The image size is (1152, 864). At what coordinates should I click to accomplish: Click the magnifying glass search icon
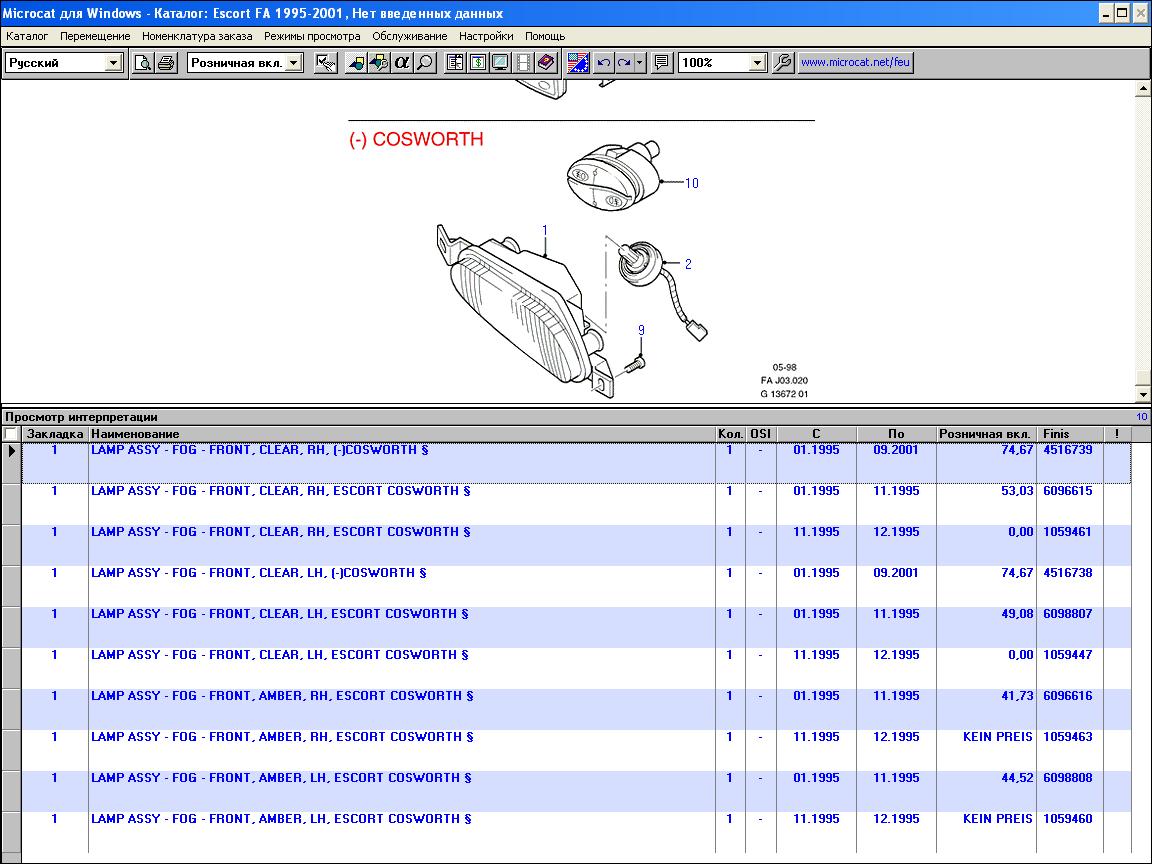(x=425, y=63)
